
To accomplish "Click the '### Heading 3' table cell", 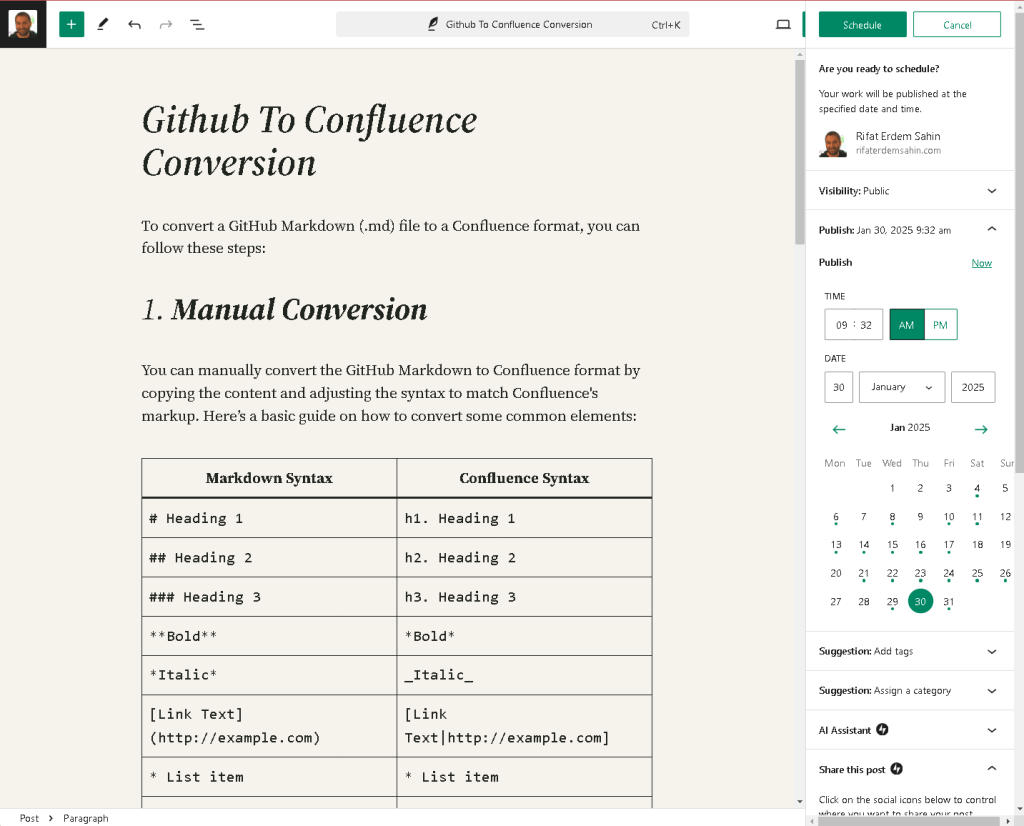I will click(269, 597).
